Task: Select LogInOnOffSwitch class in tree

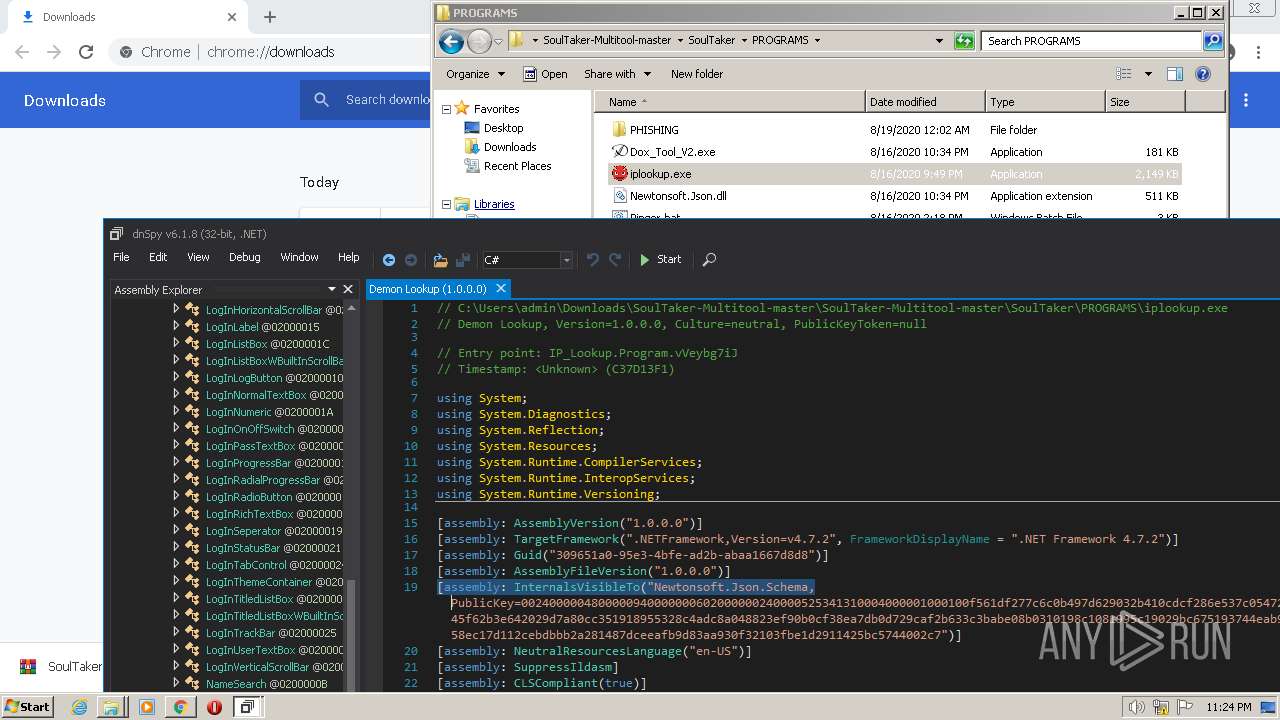Action: [x=273, y=429]
